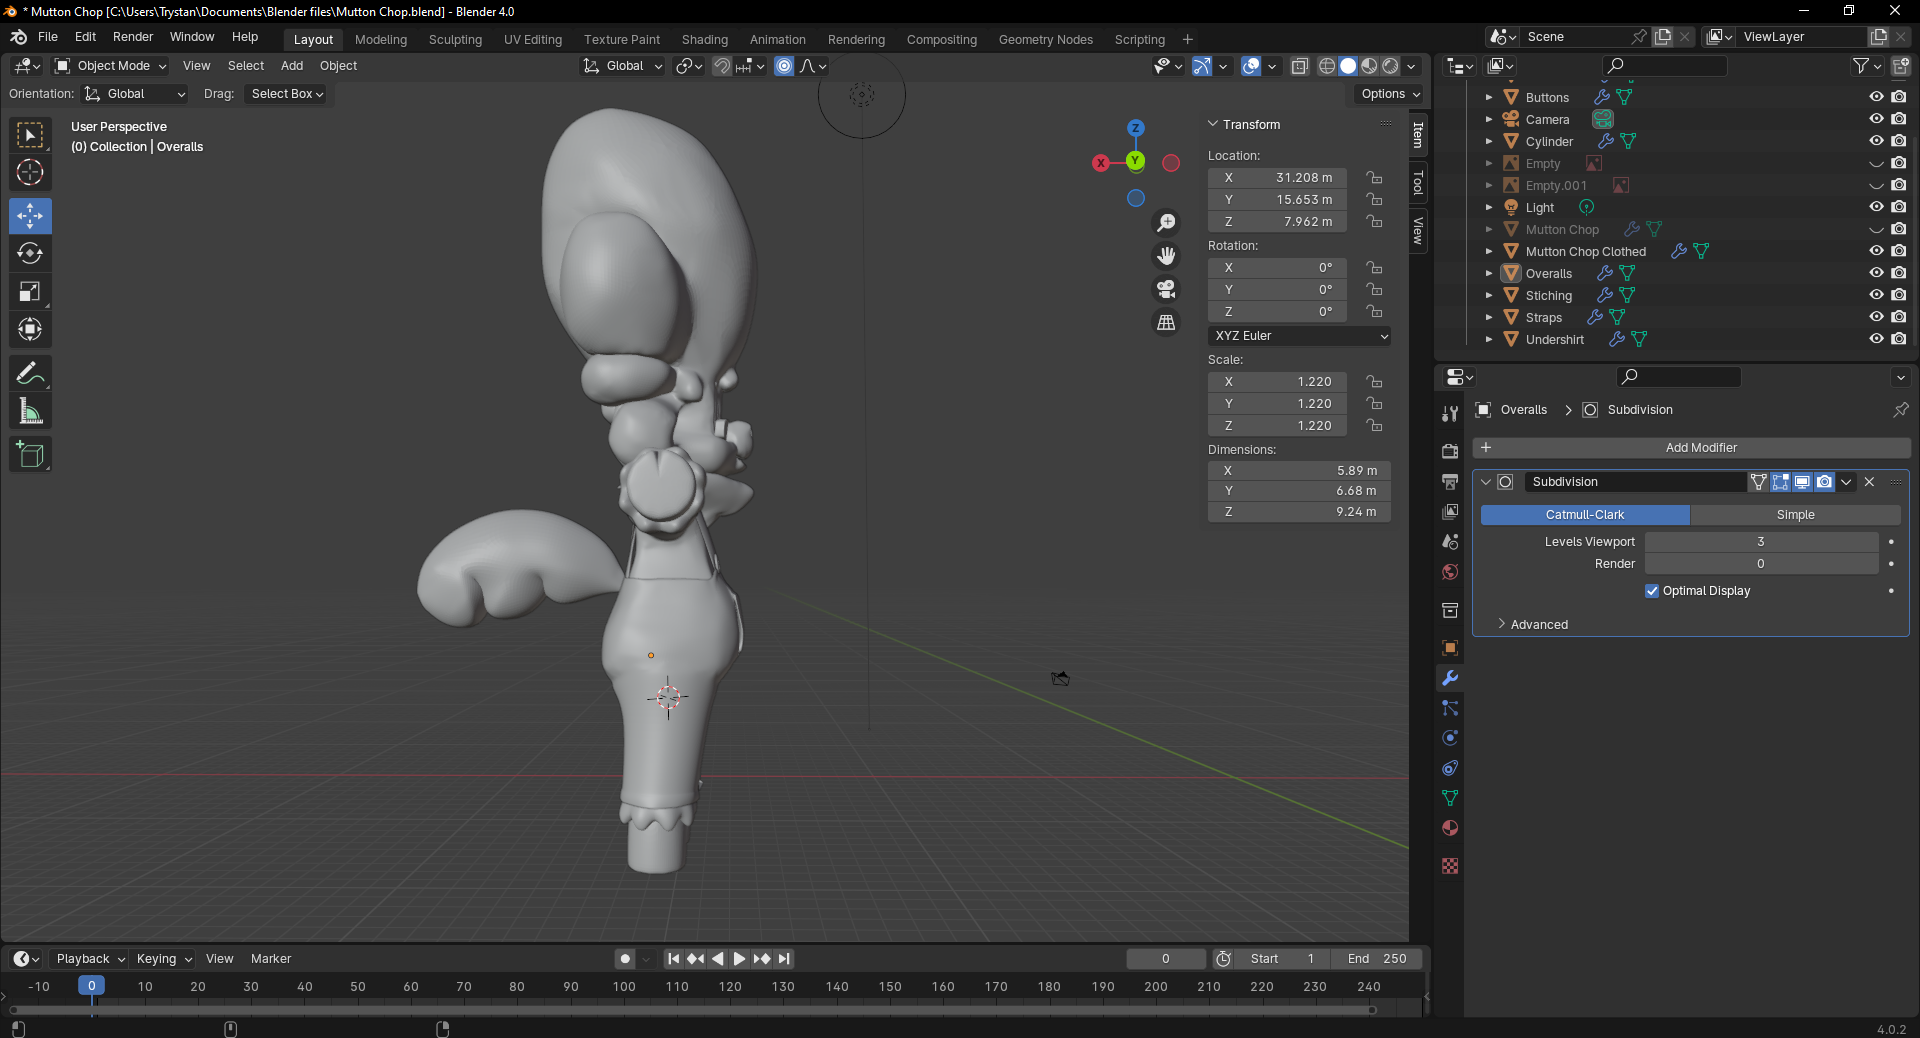The width and height of the screenshot is (1920, 1038).
Task: Open the Render menu
Action: pos(133,37)
